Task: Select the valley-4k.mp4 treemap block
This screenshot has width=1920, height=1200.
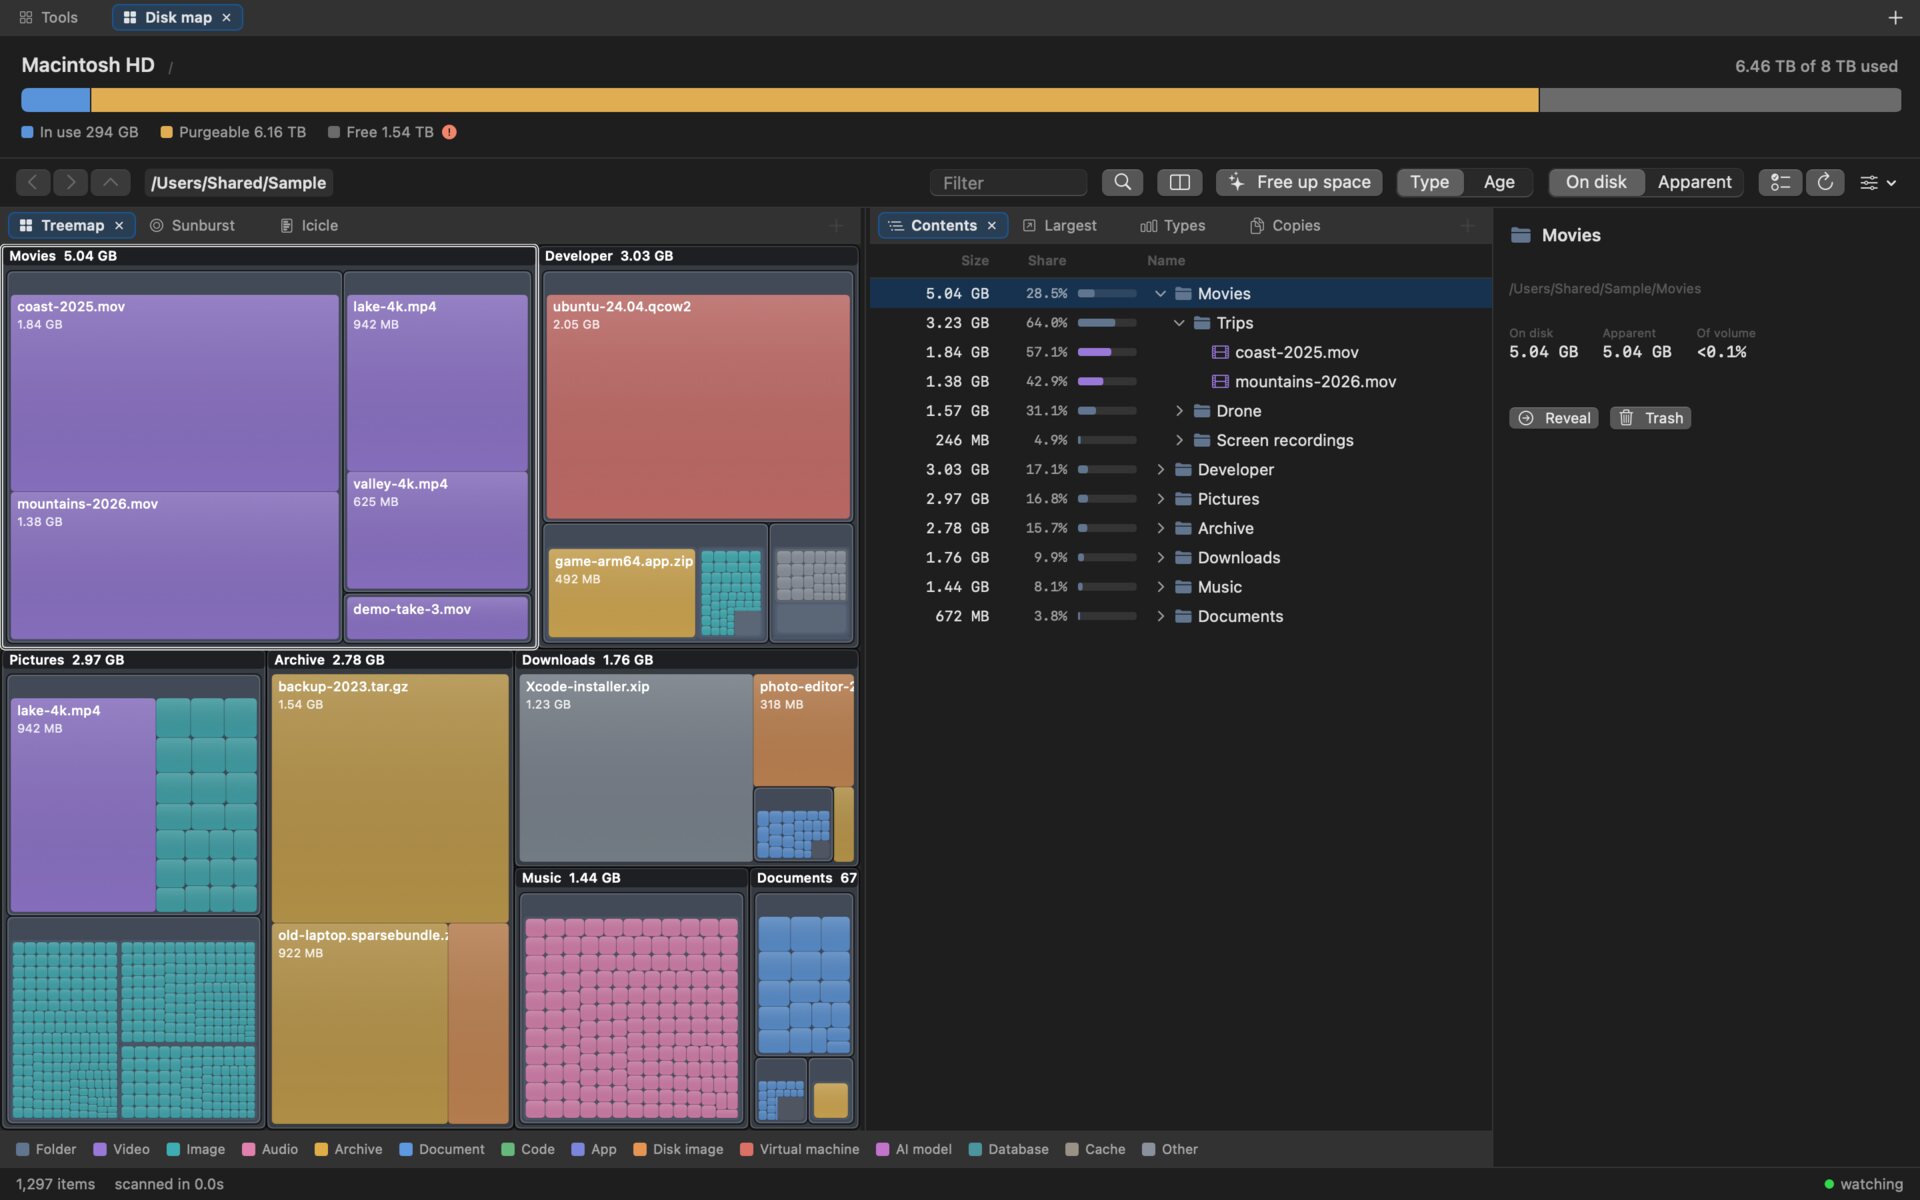Action: (437, 530)
